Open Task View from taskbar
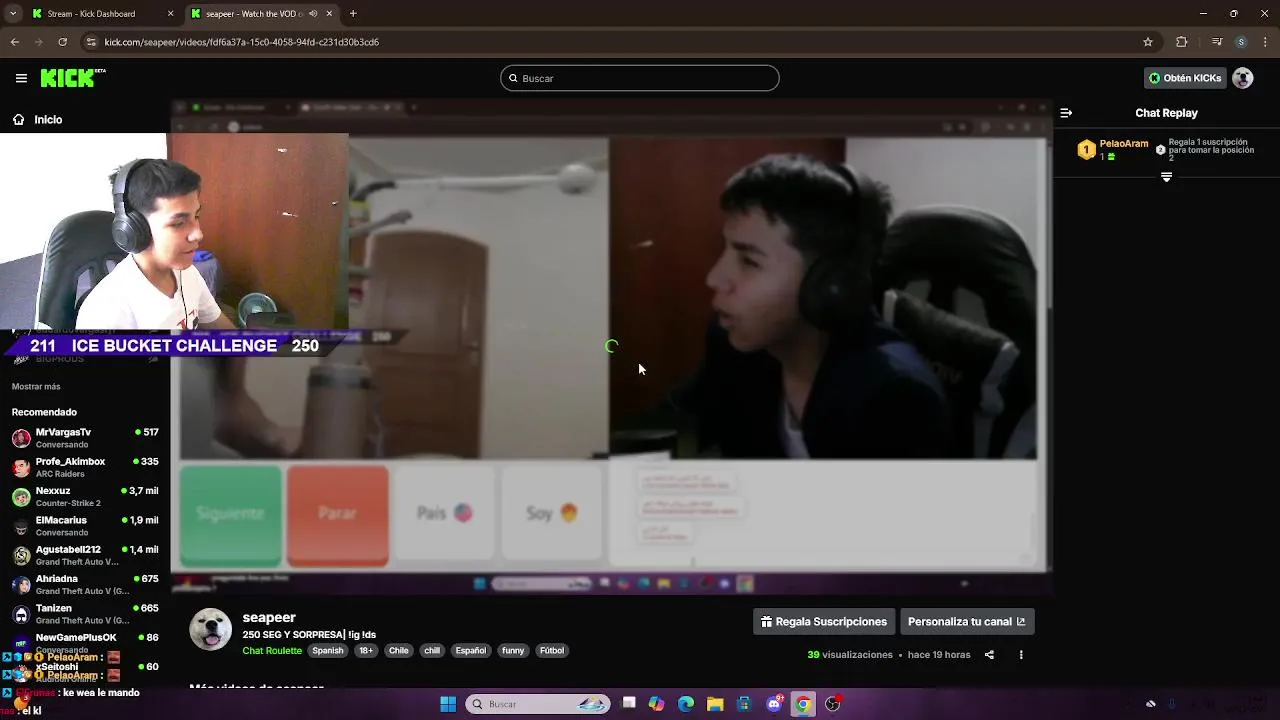Image resolution: width=1280 pixels, height=720 pixels. coord(628,704)
